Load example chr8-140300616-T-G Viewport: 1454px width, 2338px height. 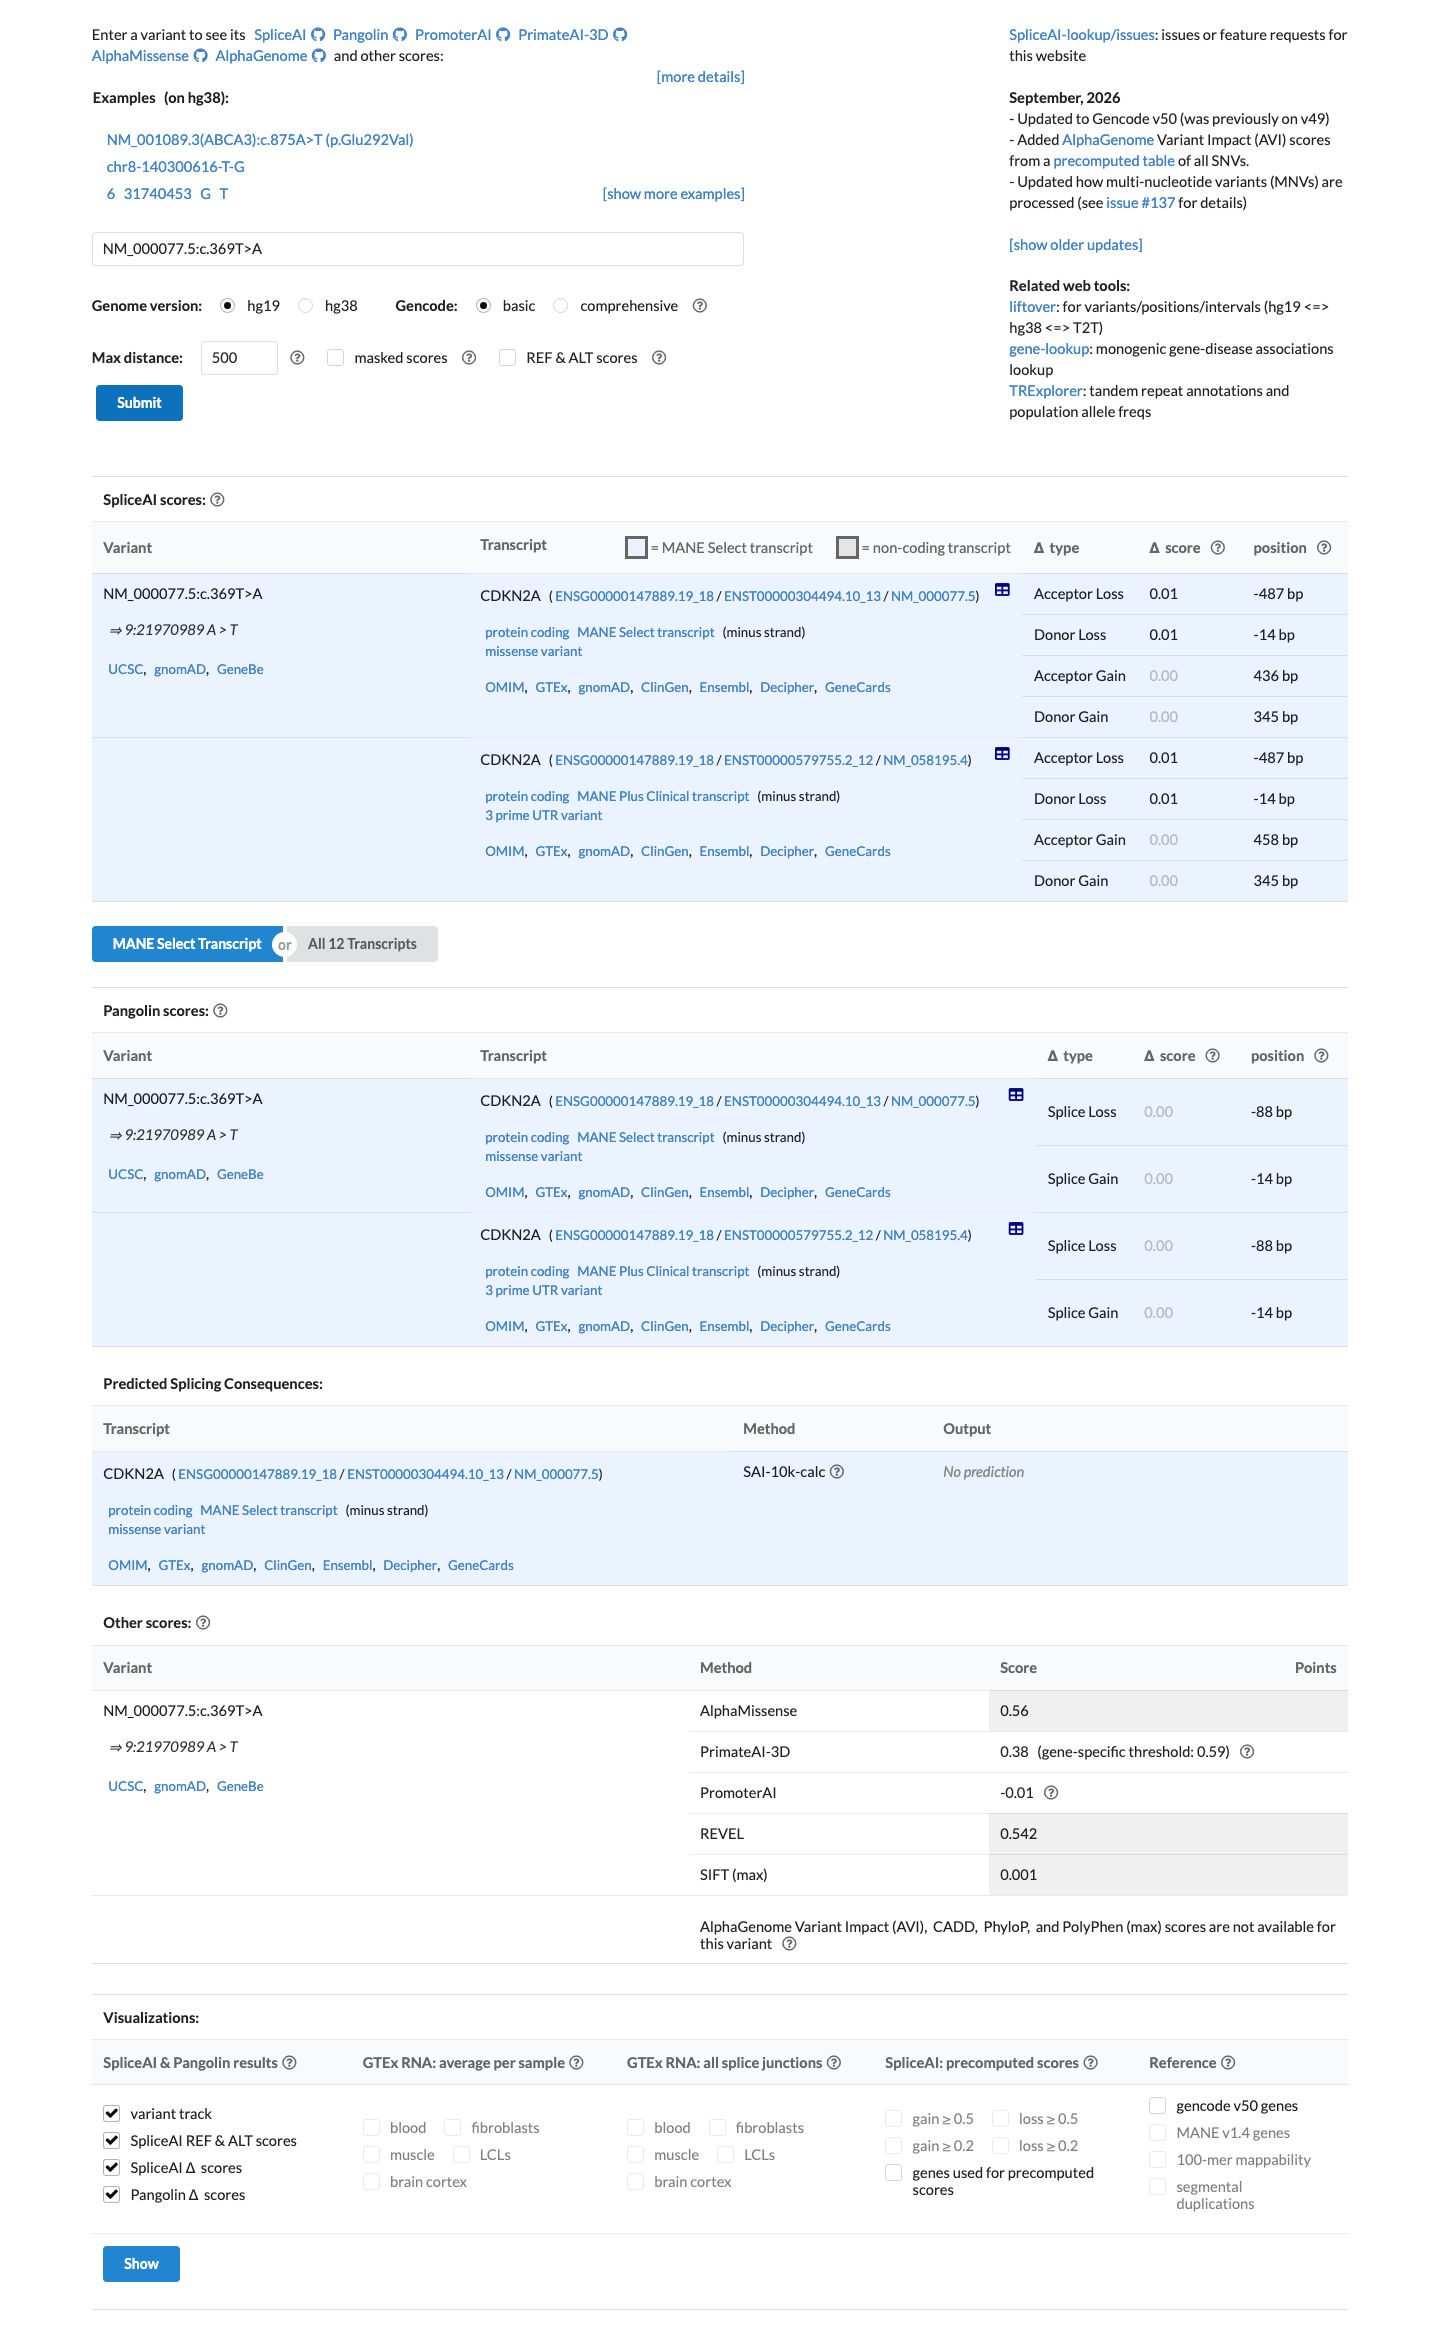[176, 167]
